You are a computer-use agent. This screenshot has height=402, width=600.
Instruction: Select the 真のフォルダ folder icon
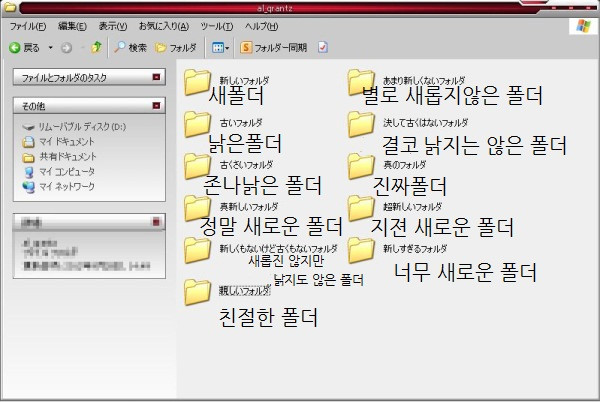pyautogui.click(x=361, y=166)
